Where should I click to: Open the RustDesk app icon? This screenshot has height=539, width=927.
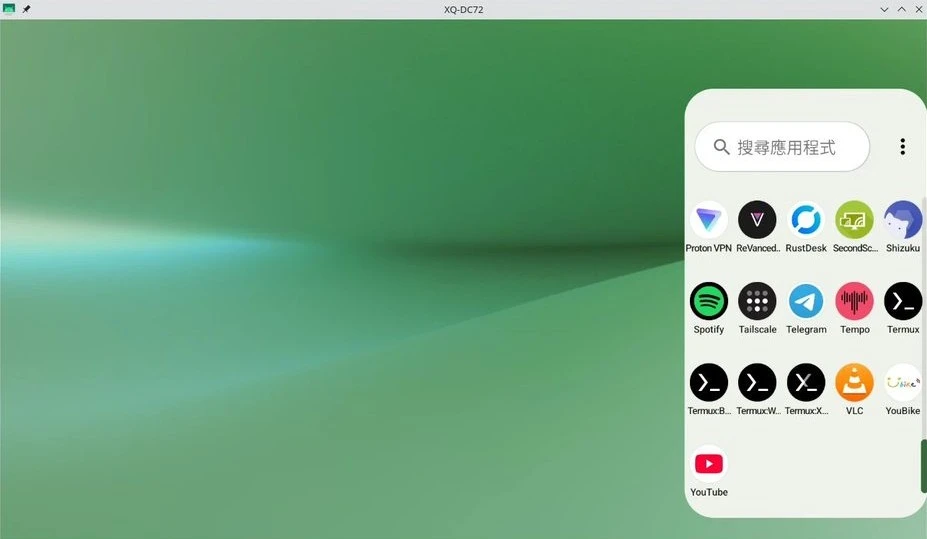pos(806,220)
